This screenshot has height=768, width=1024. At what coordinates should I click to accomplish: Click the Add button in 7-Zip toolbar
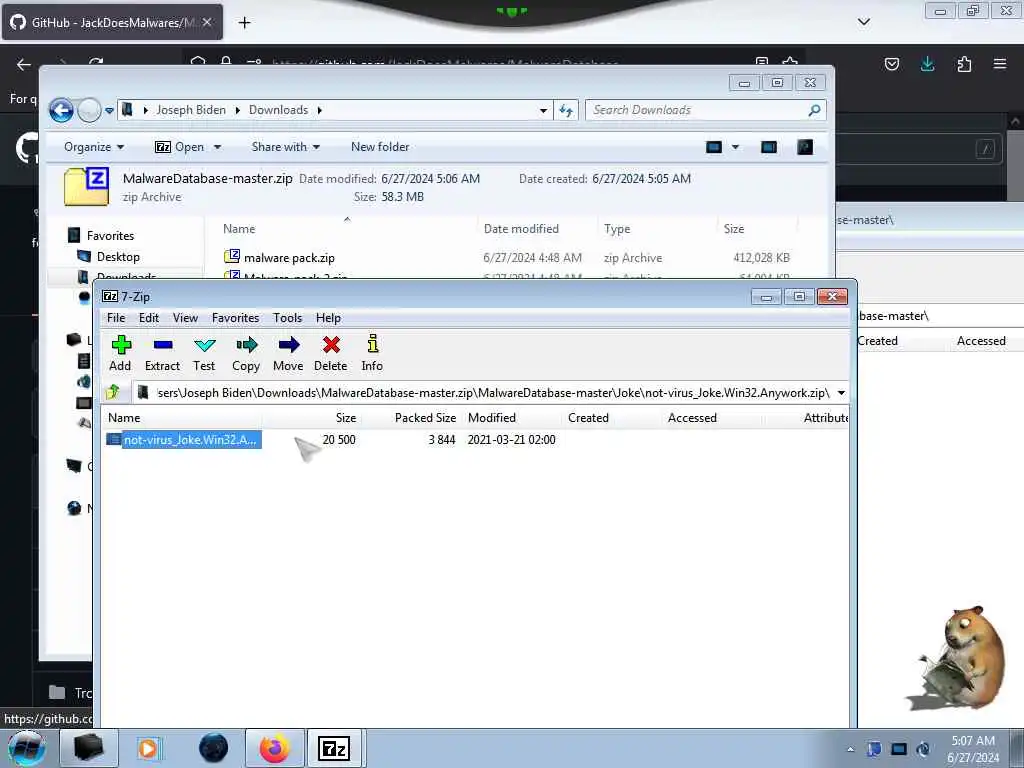(x=120, y=353)
